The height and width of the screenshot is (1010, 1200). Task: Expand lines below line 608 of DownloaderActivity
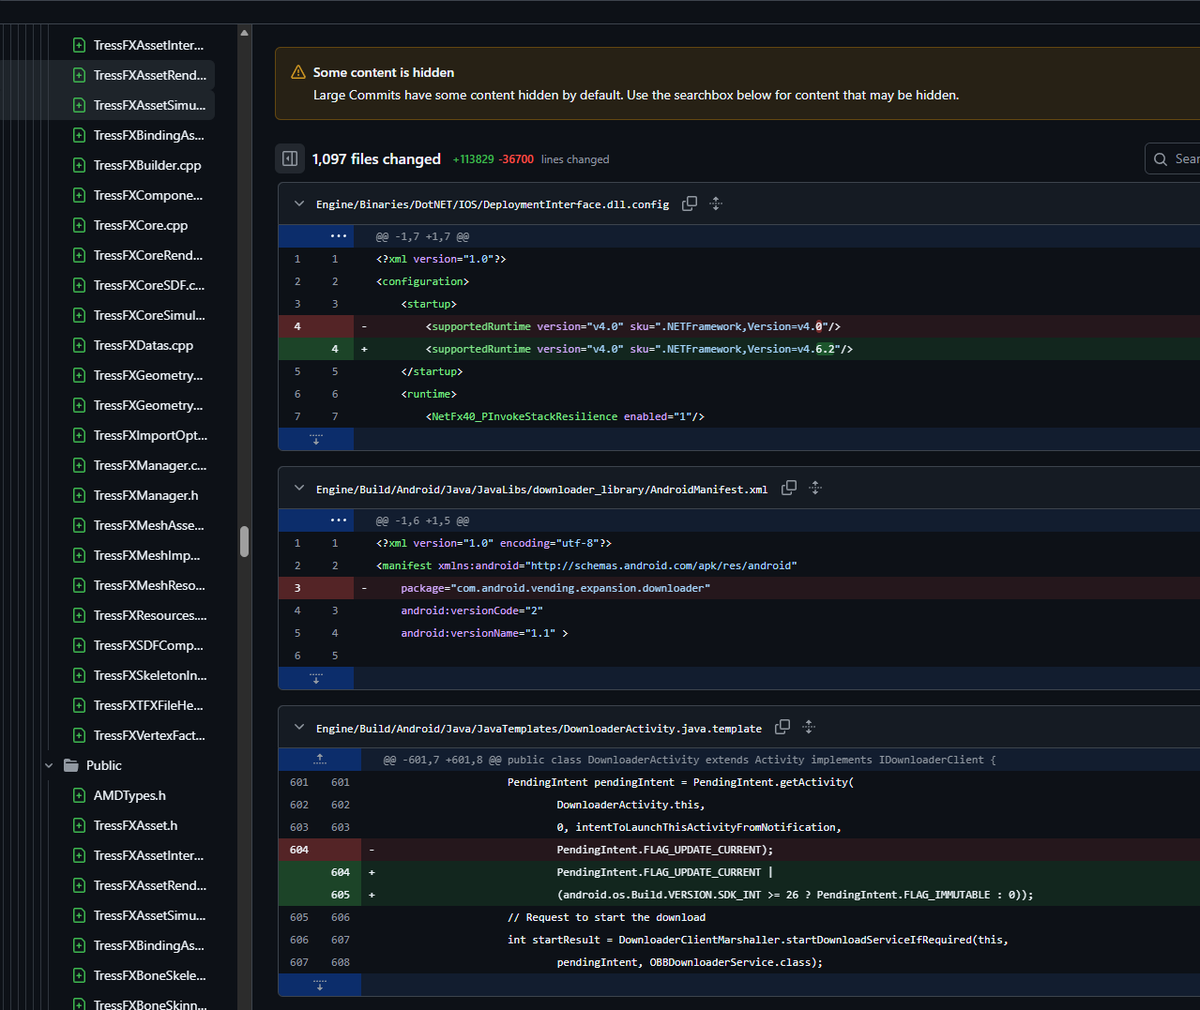(320, 984)
